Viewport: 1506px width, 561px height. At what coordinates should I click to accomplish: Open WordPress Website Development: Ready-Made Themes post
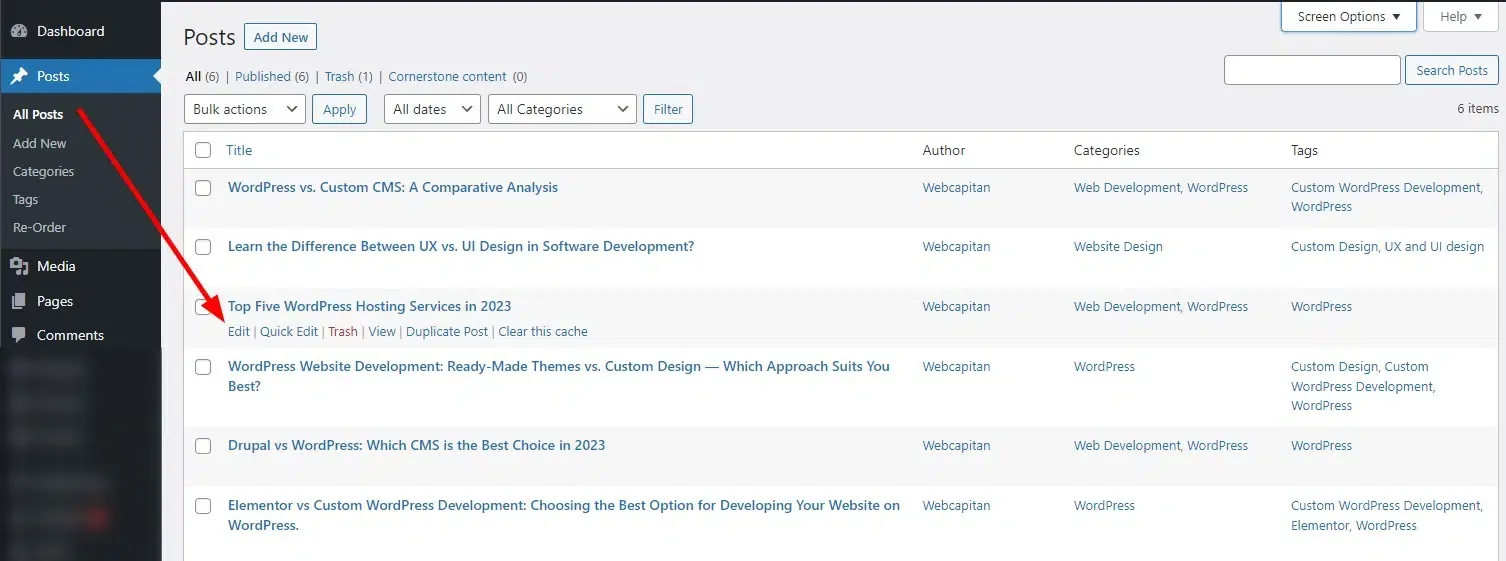(559, 376)
